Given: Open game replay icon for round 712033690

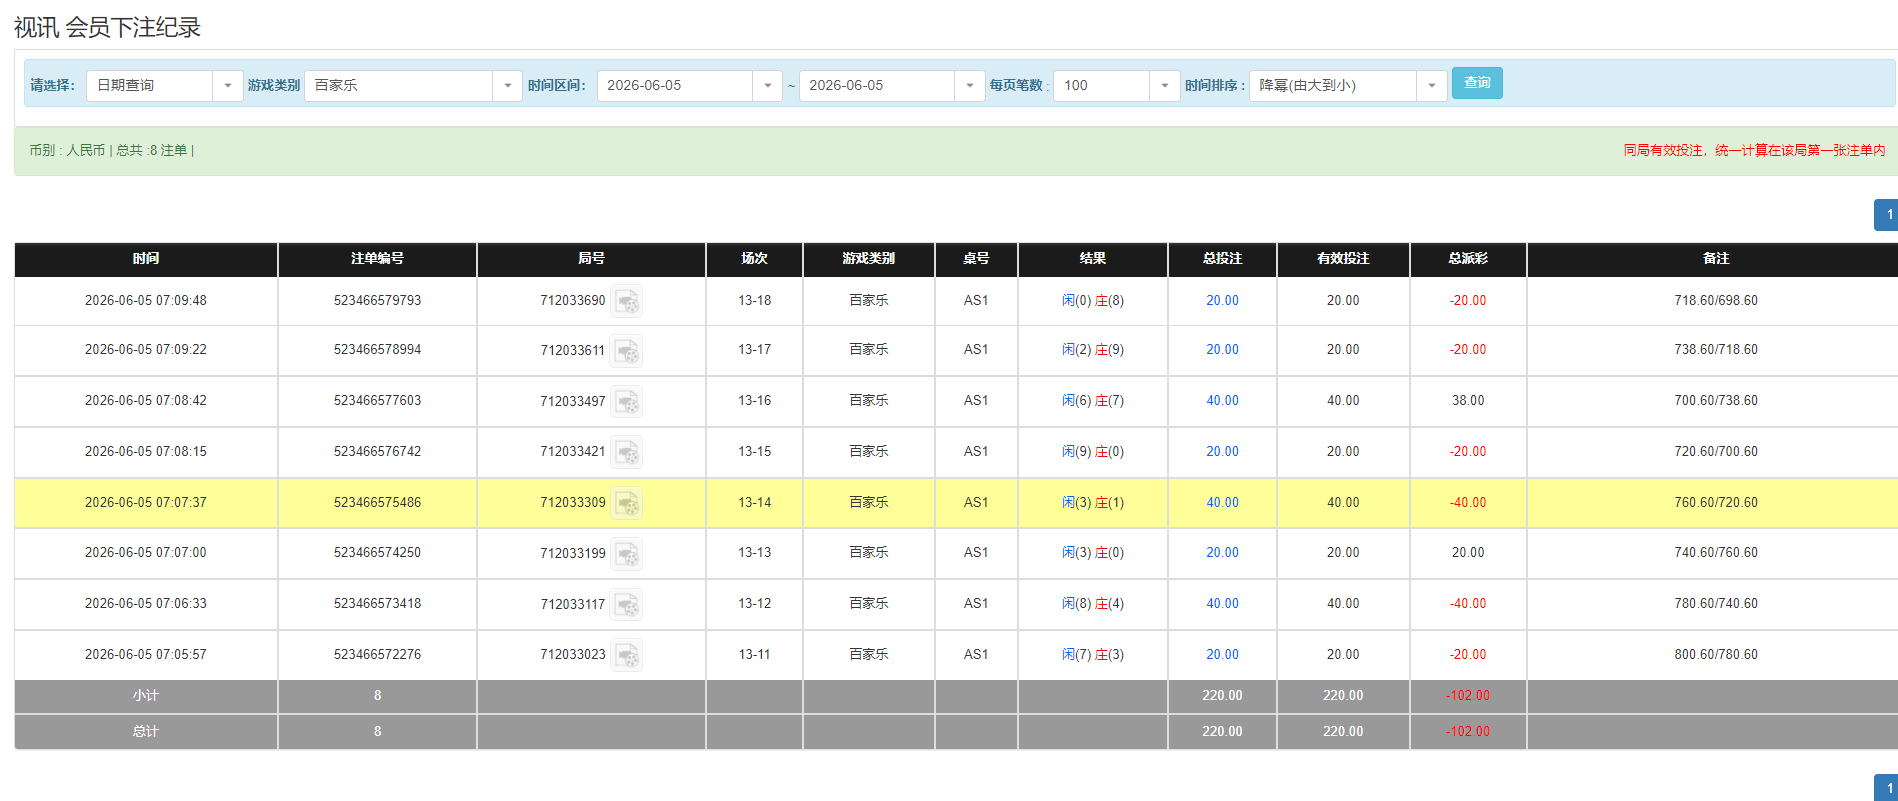Looking at the screenshot, I should point(627,301).
